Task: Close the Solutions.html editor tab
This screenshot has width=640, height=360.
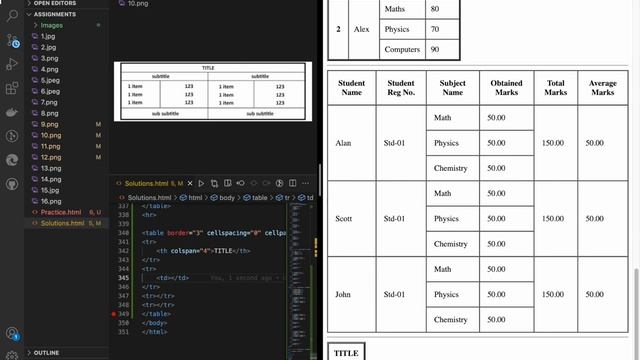Action: tap(190, 183)
